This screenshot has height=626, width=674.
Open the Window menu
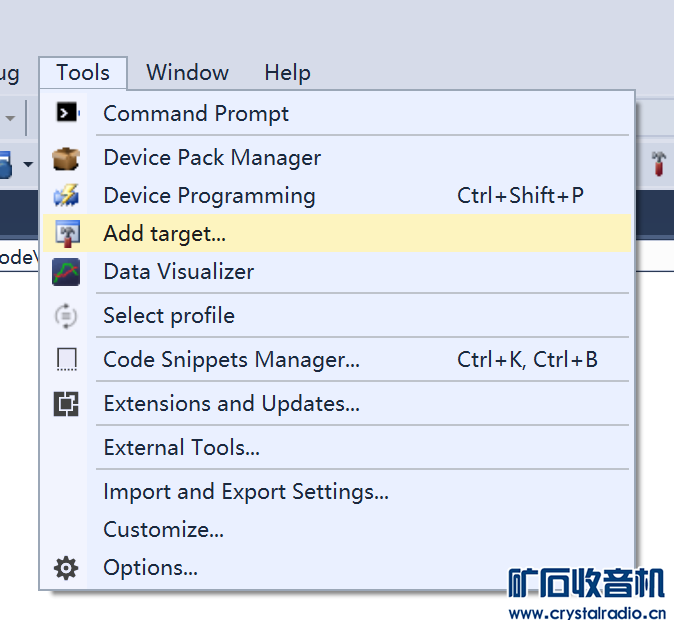187,73
